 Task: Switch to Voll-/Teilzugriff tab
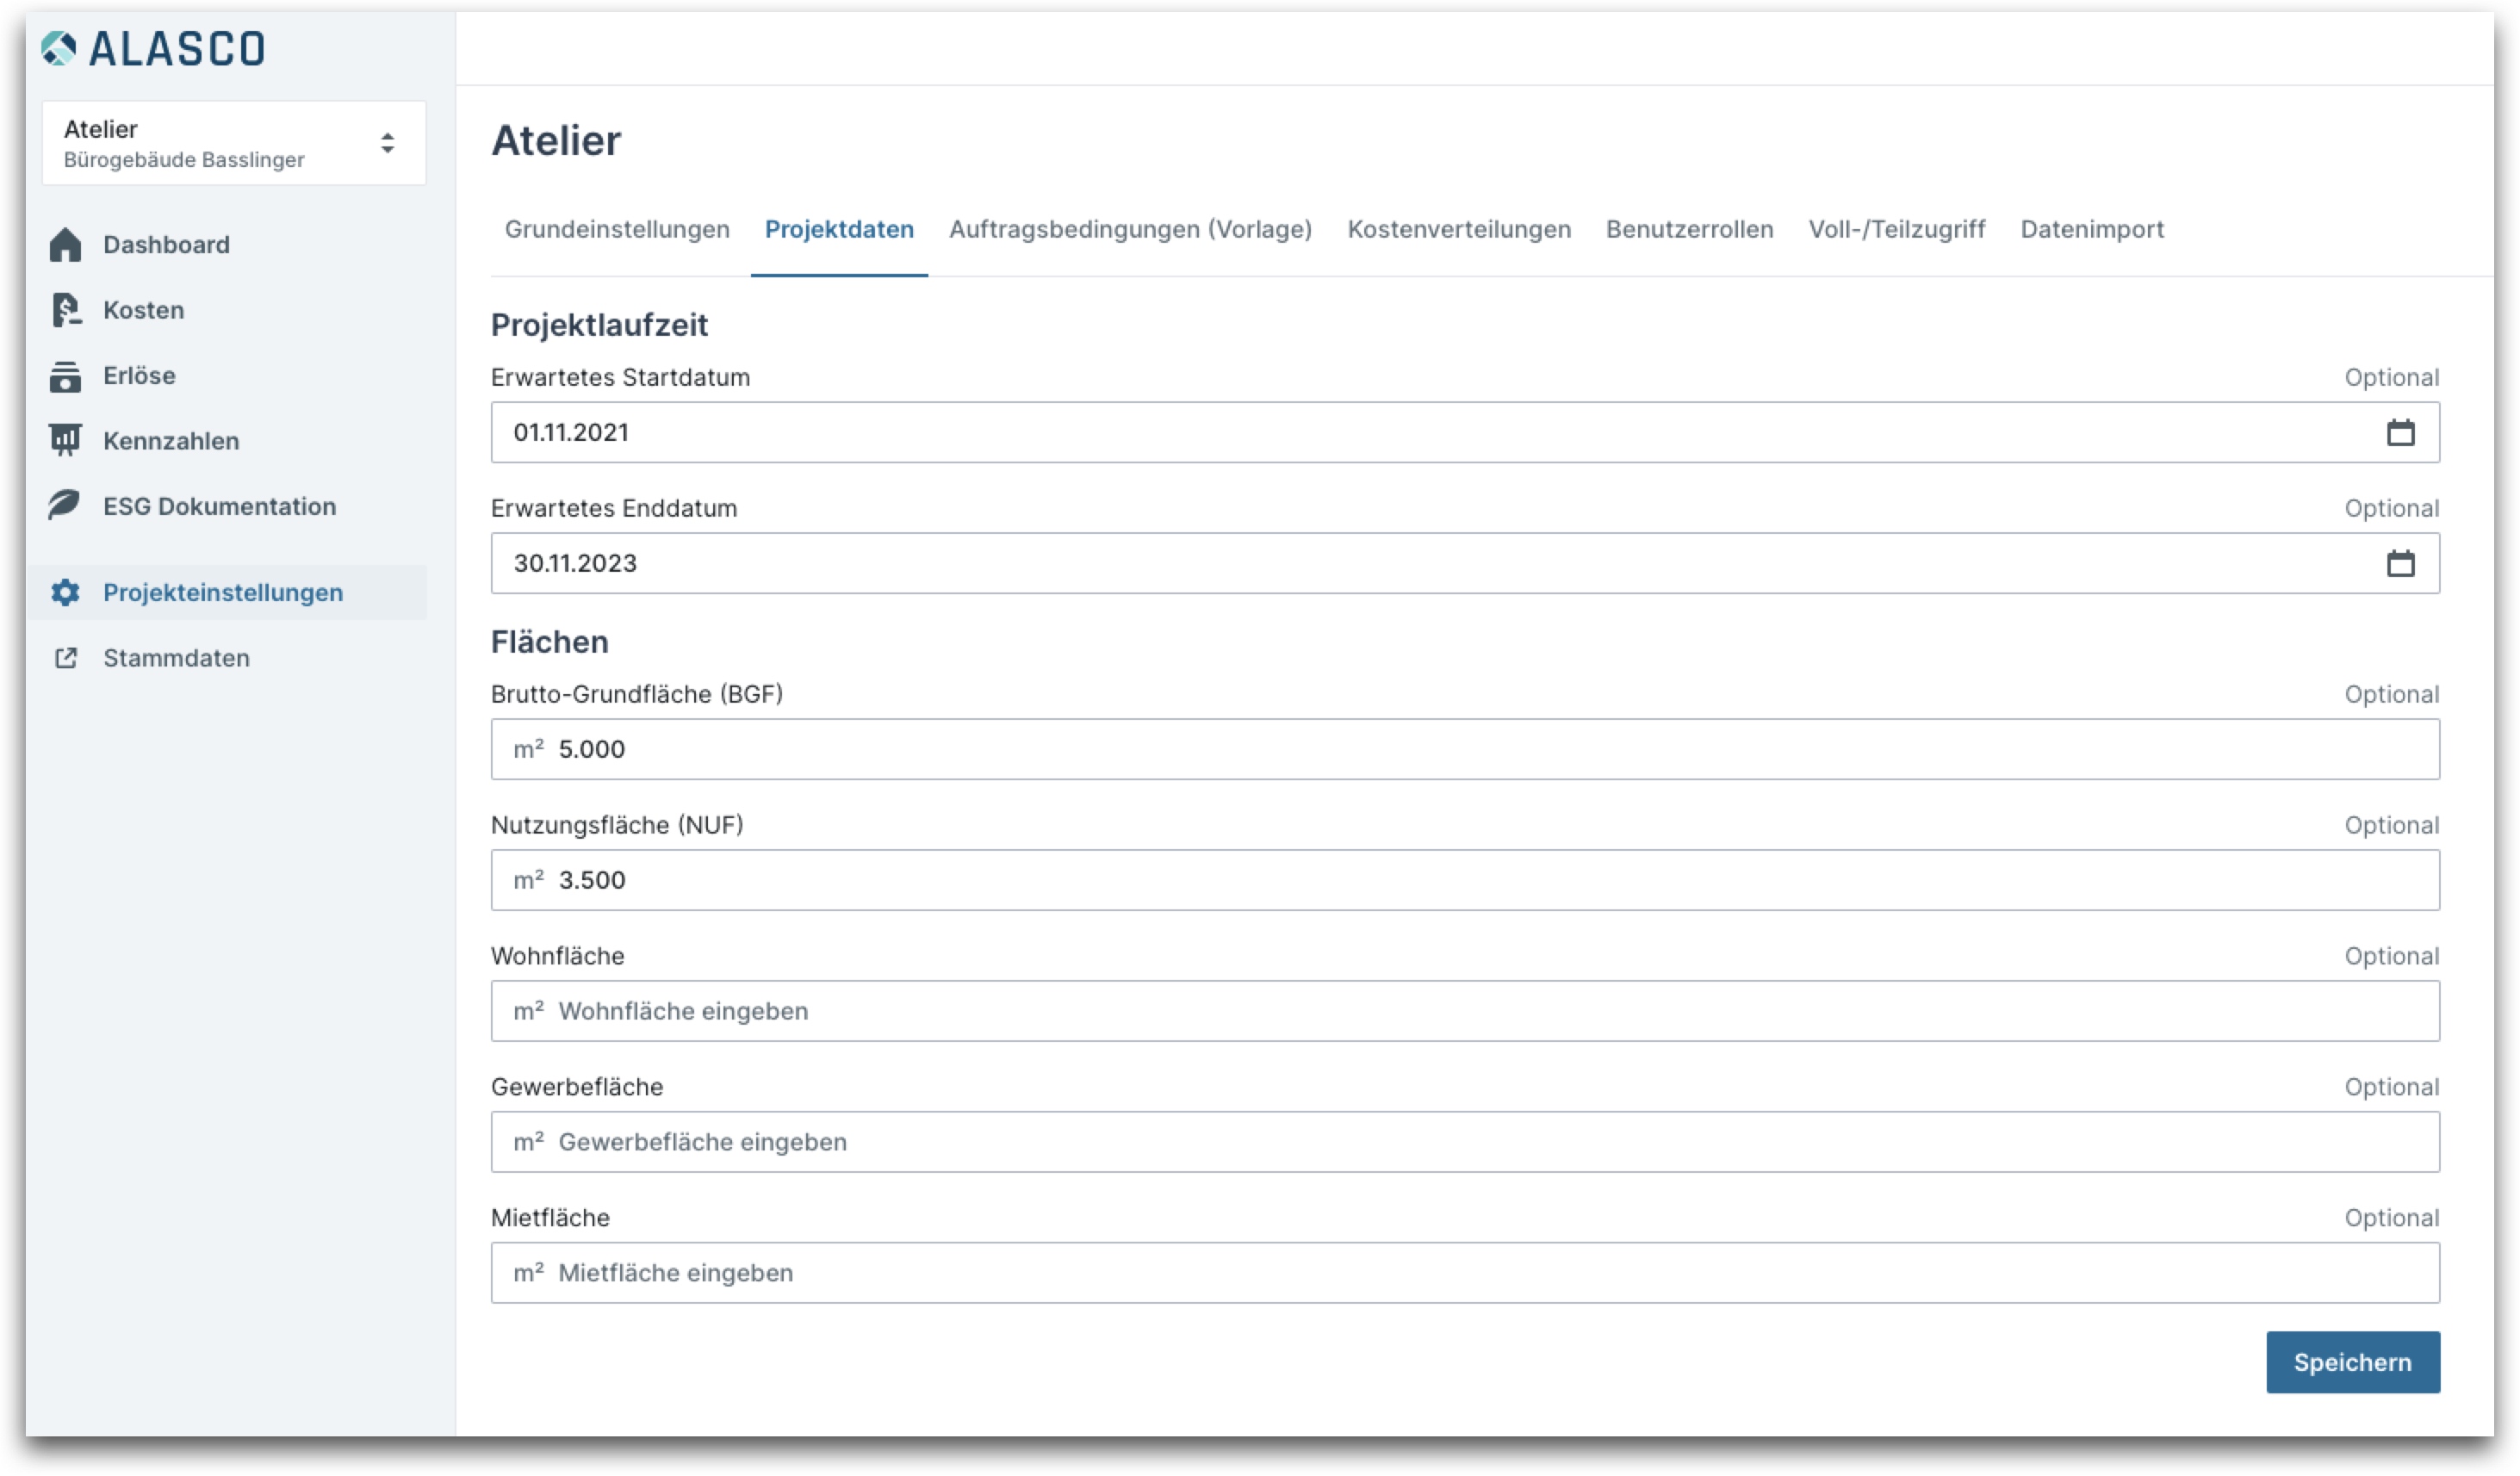(1896, 229)
